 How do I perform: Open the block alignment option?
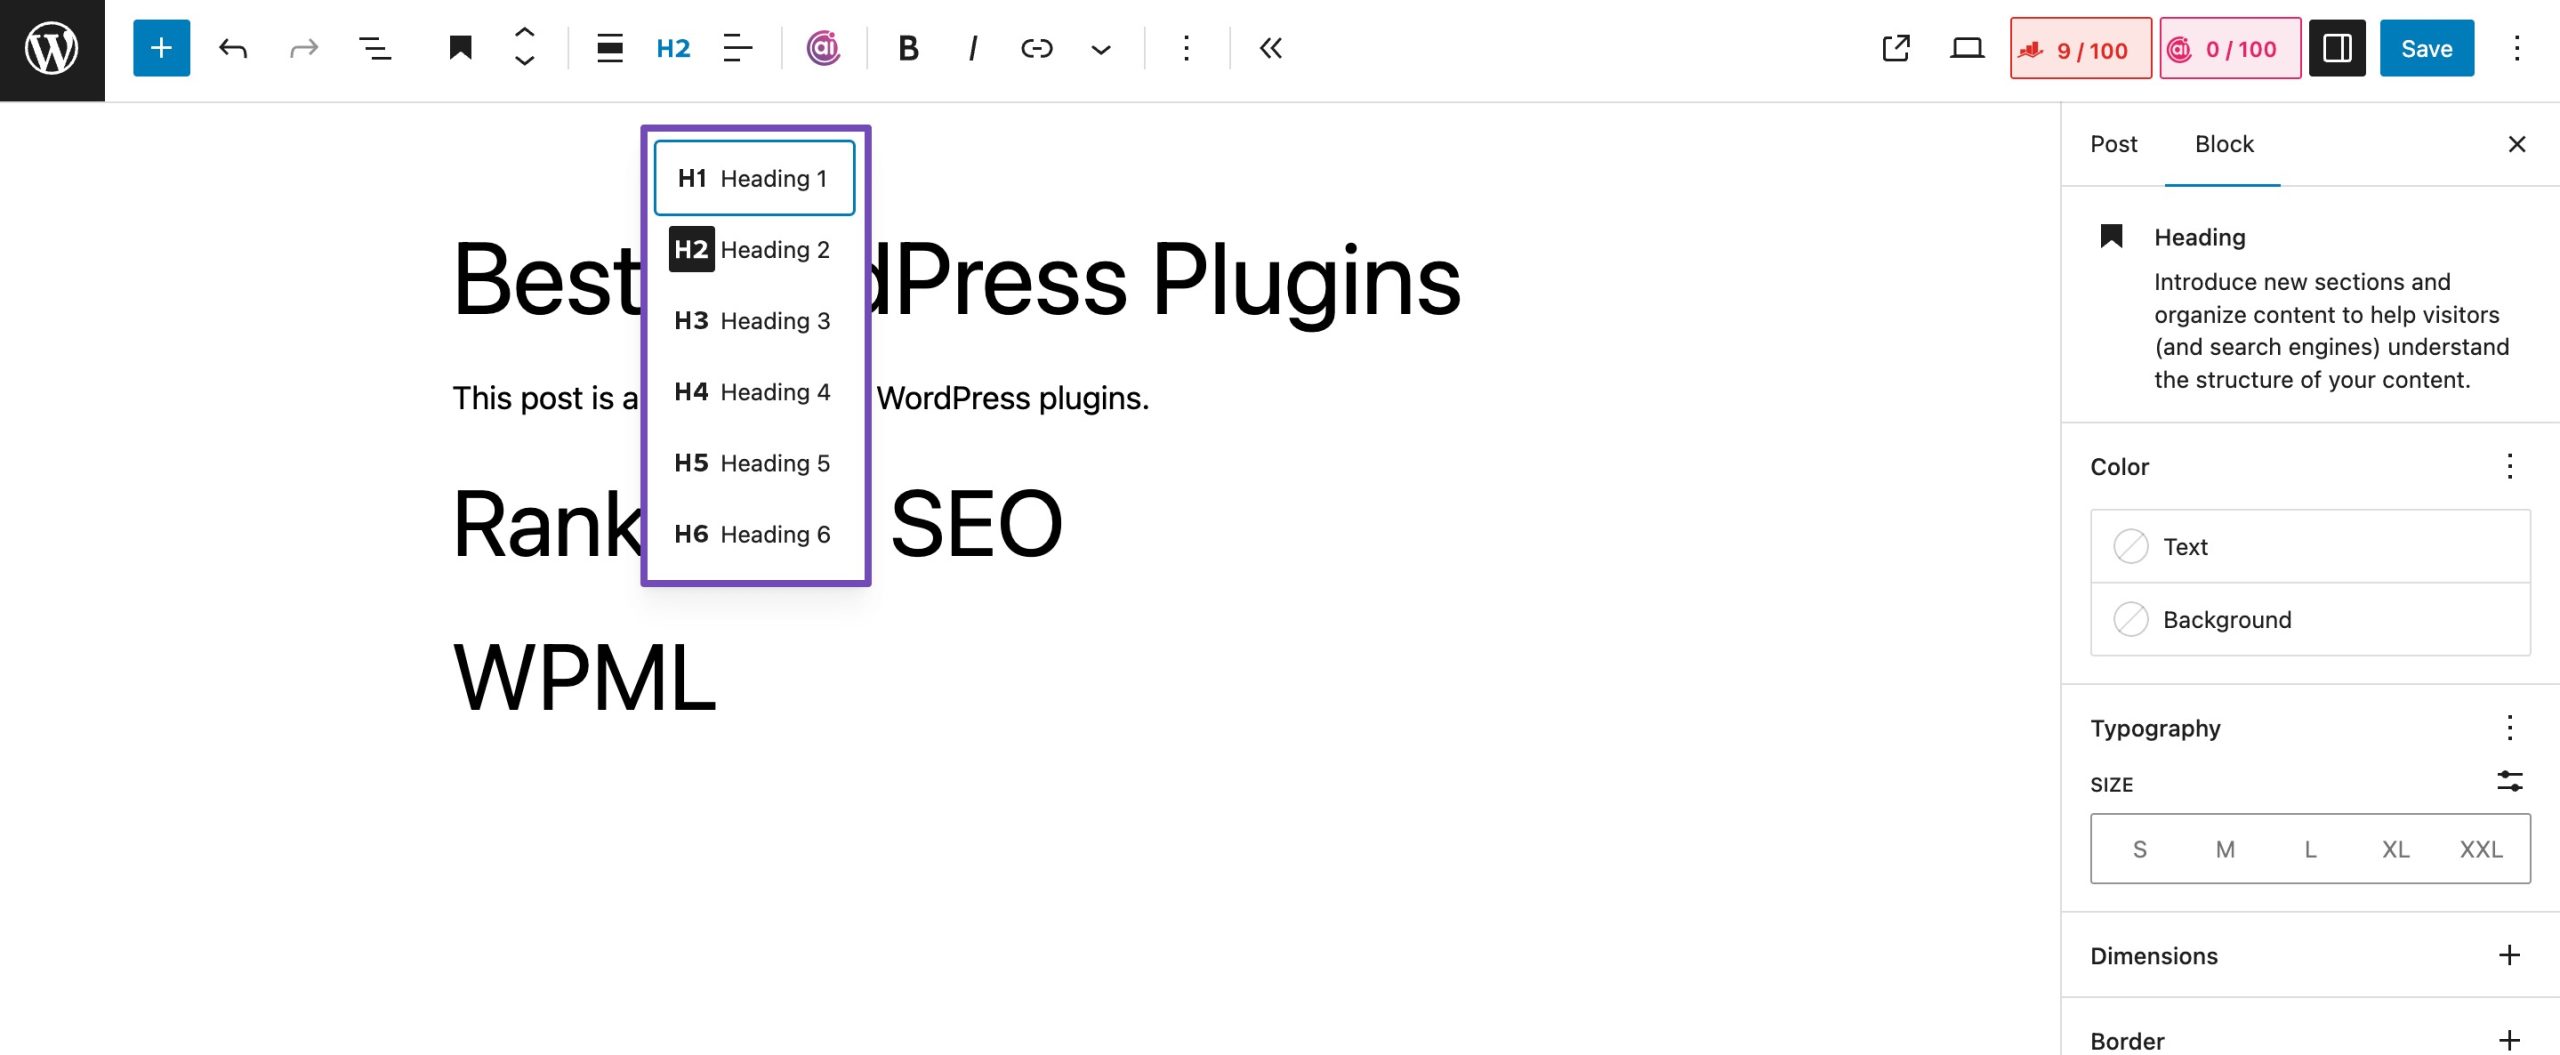(609, 48)
